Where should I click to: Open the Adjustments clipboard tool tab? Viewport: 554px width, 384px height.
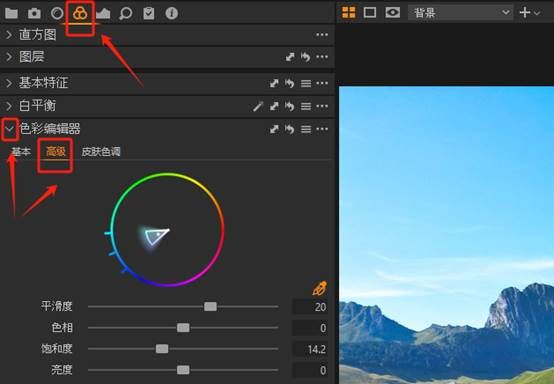tap(149, 13)
